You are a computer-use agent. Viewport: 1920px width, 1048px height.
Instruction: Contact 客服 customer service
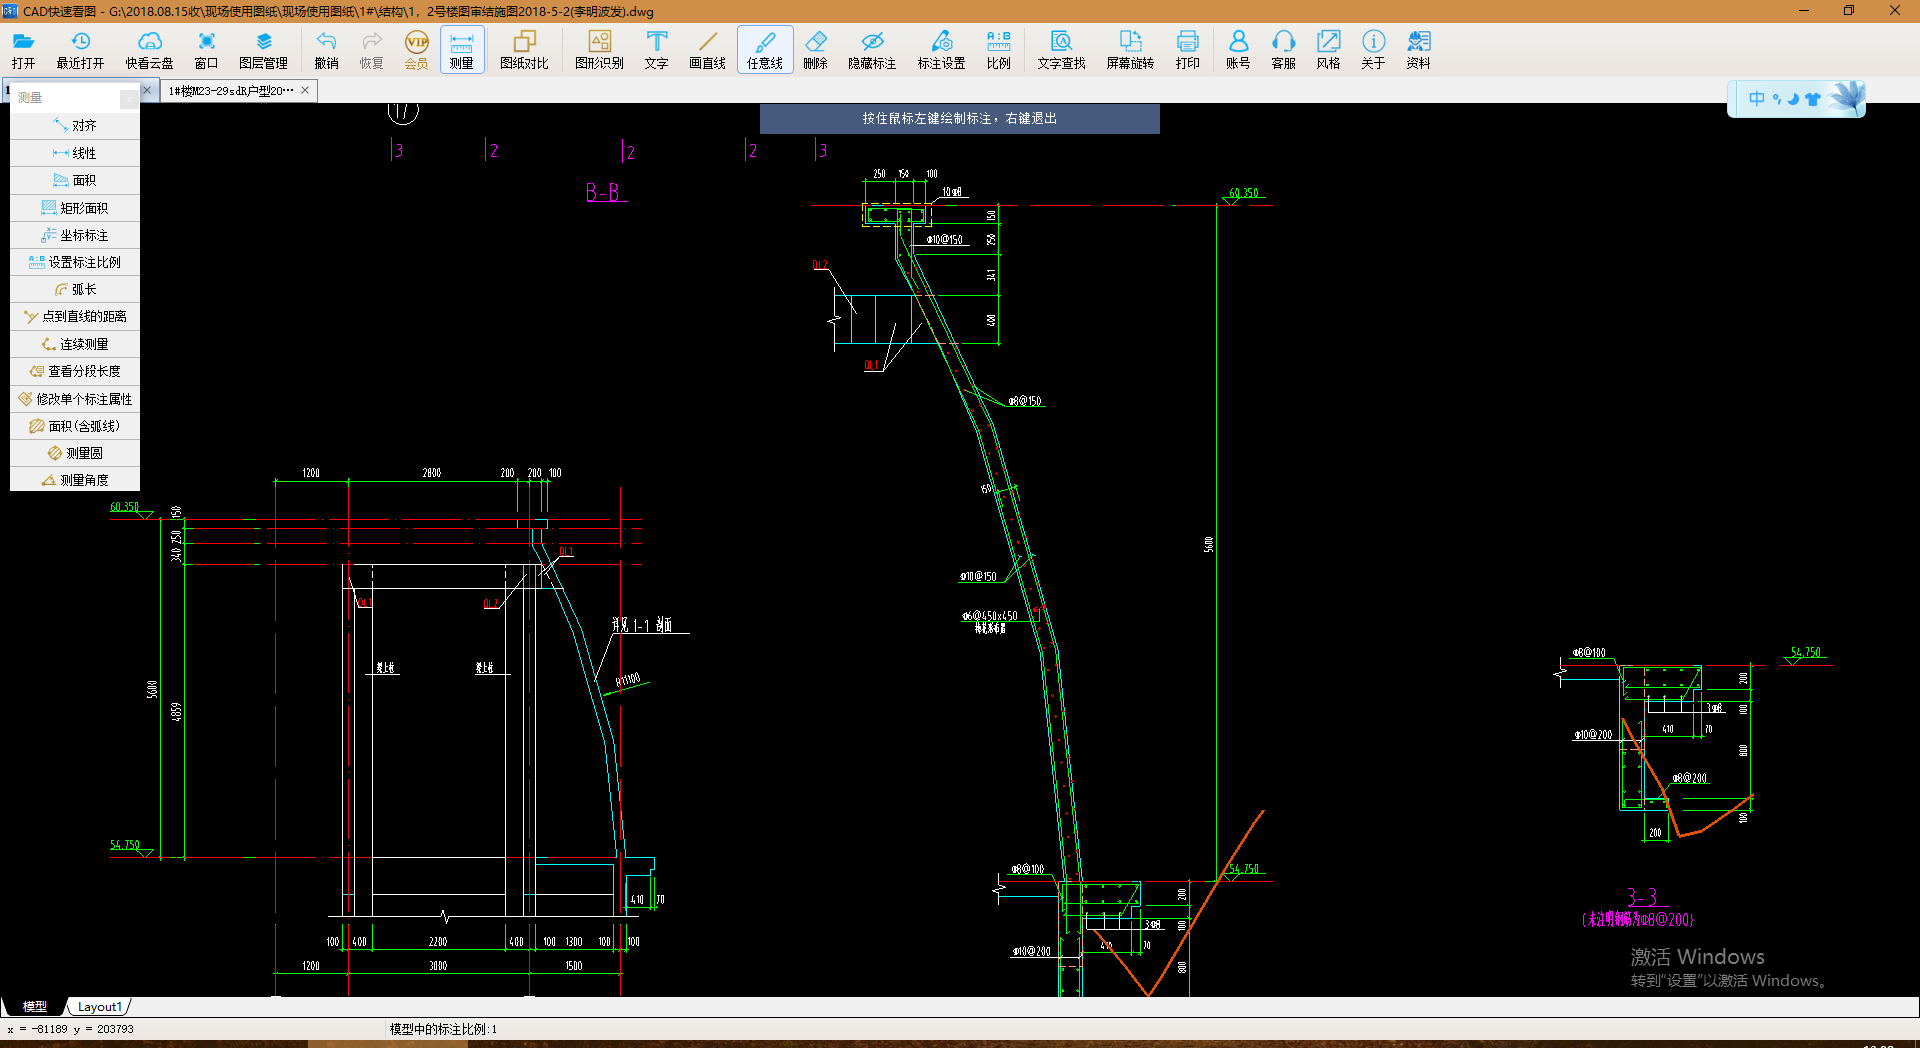click(x=1283, y=50)
